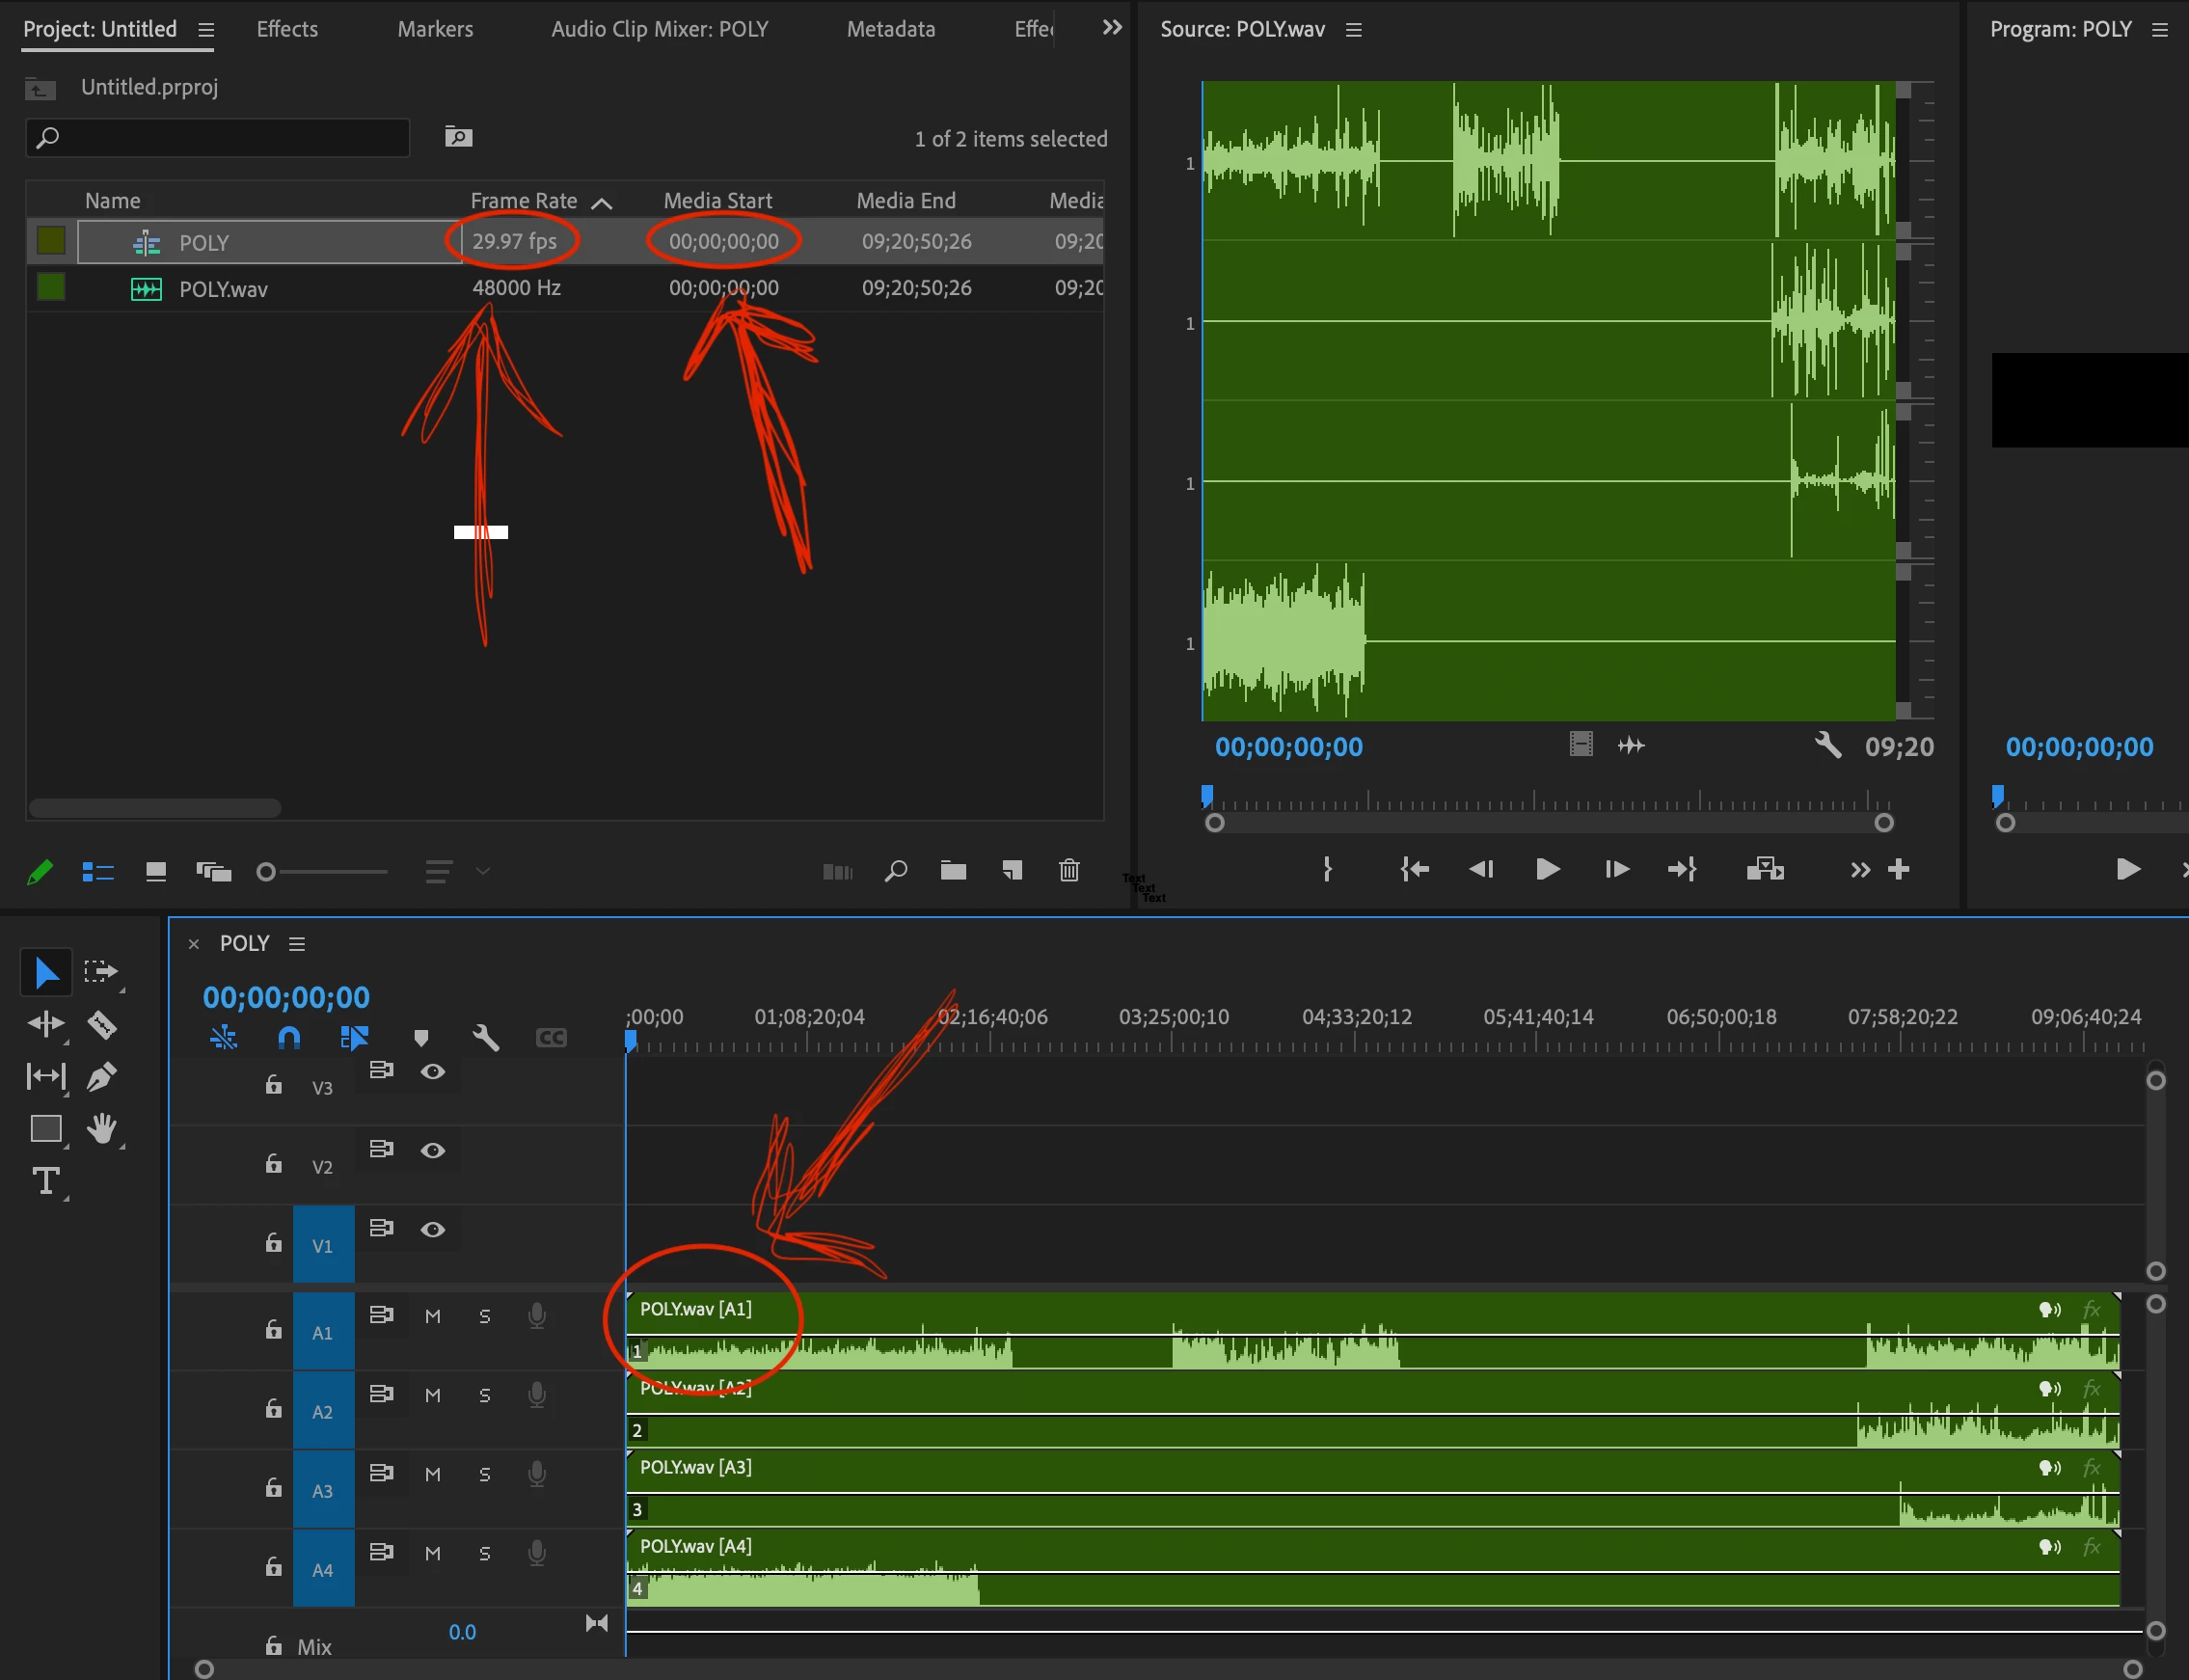Select the Ripple Edit tool

pos(46,1024)
